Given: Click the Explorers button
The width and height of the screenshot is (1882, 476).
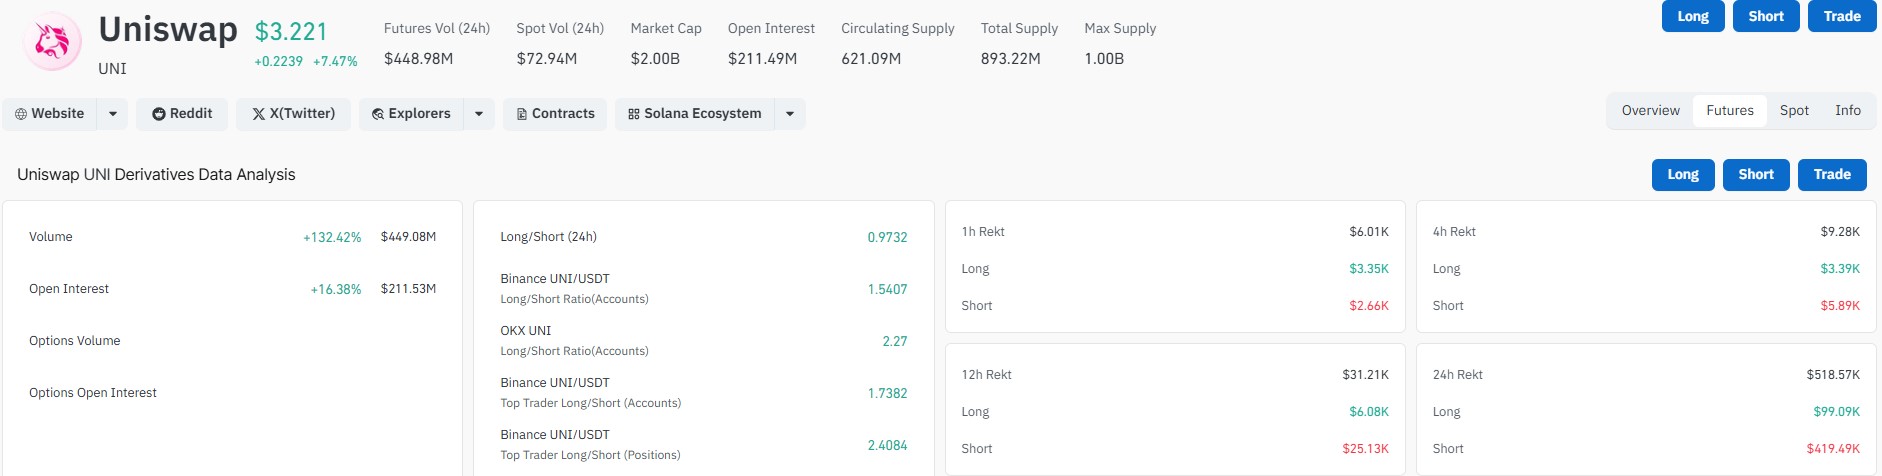Looking at the screenshot, I should [x=411, y=114].
